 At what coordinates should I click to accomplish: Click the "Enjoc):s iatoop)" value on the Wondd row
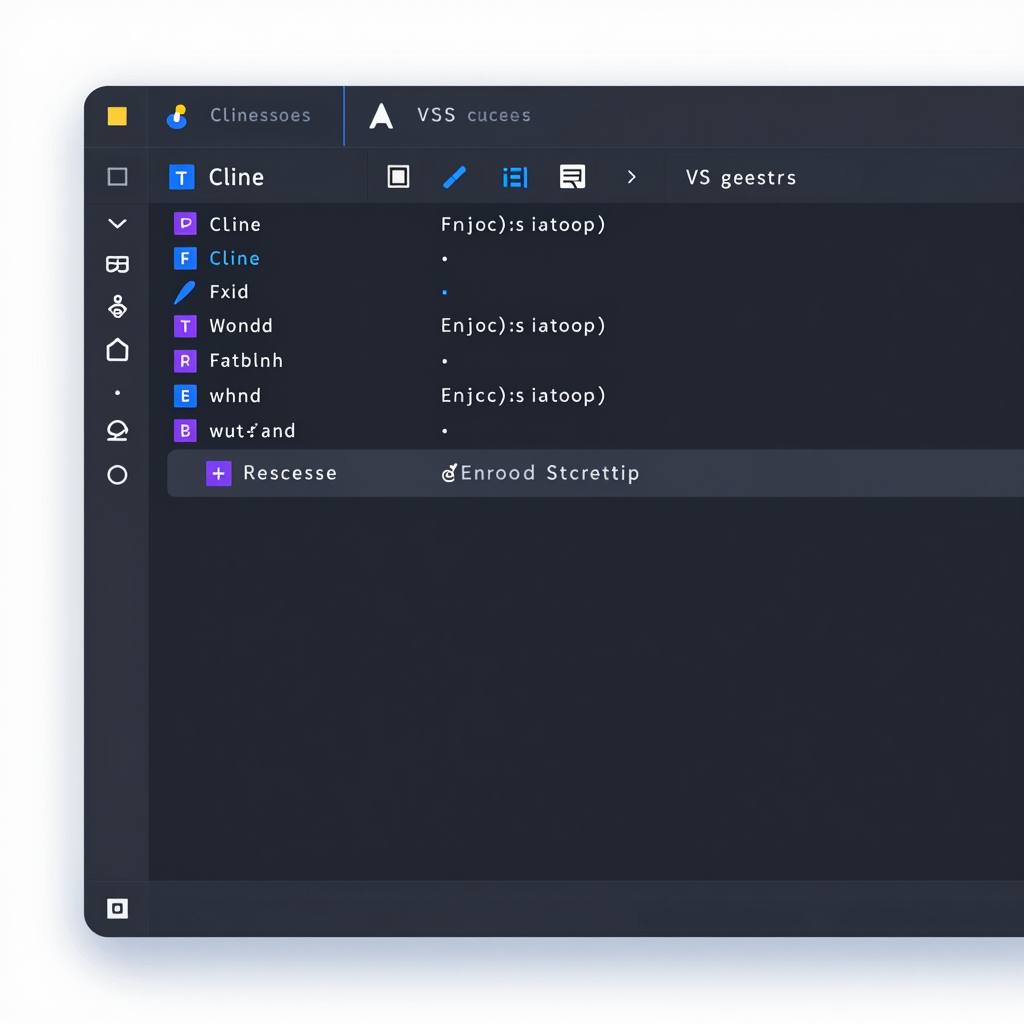coord(523,326)
